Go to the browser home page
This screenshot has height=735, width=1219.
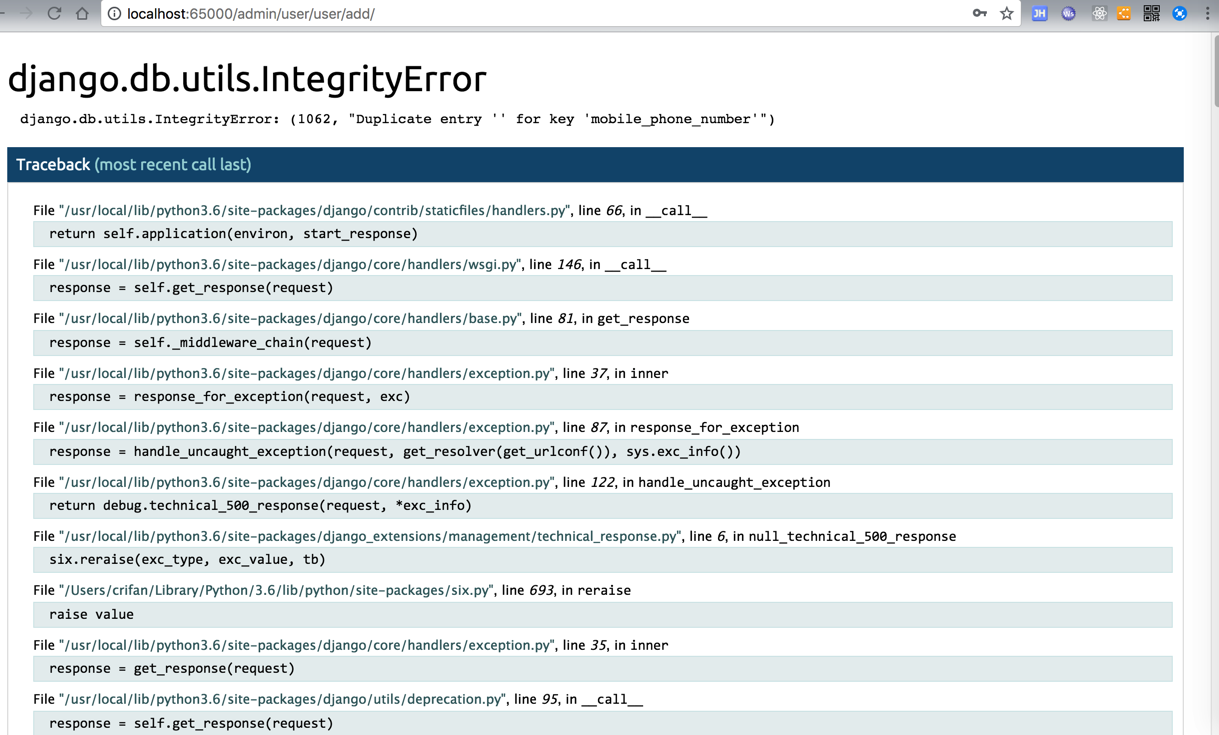point(82,13)
